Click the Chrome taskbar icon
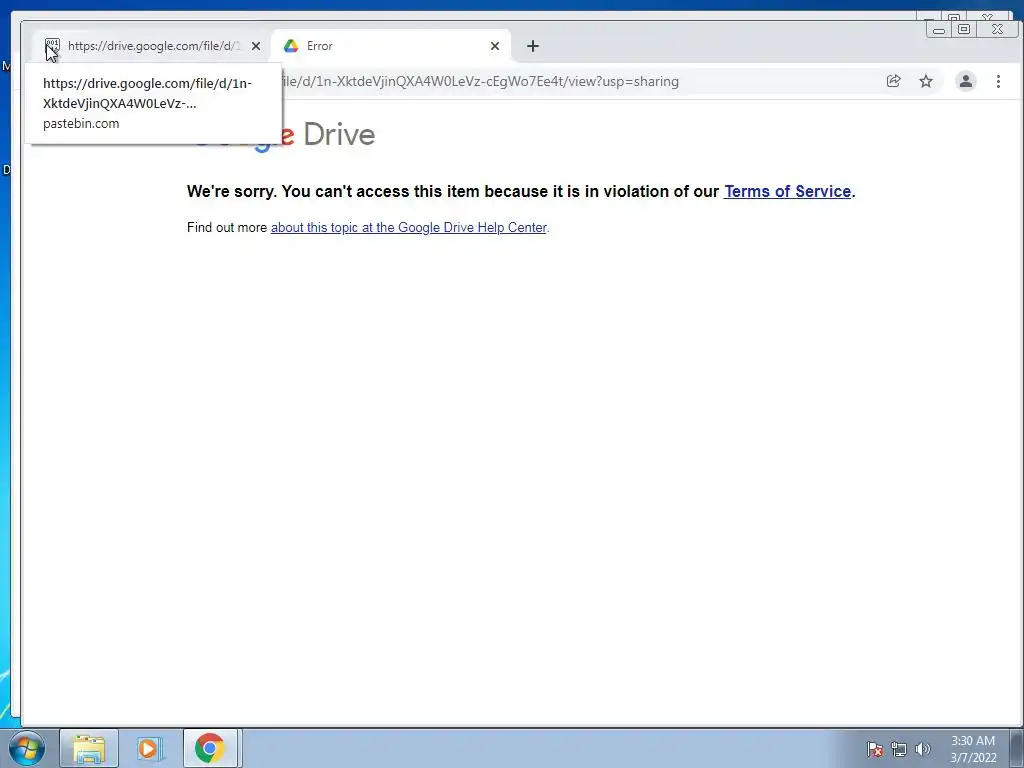The height and width of the screenshot is (768, 1024). pyautogui.click(x=210, y=748)
